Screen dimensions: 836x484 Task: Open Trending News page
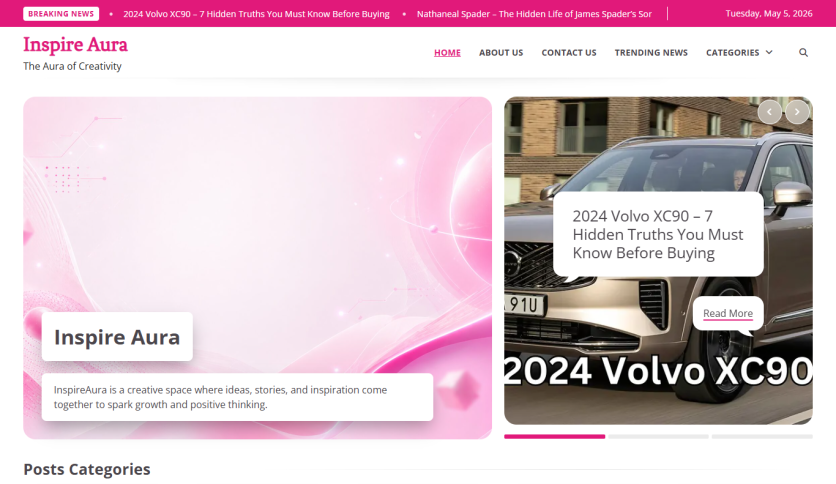pyautogui.click(x=651, y=53)
